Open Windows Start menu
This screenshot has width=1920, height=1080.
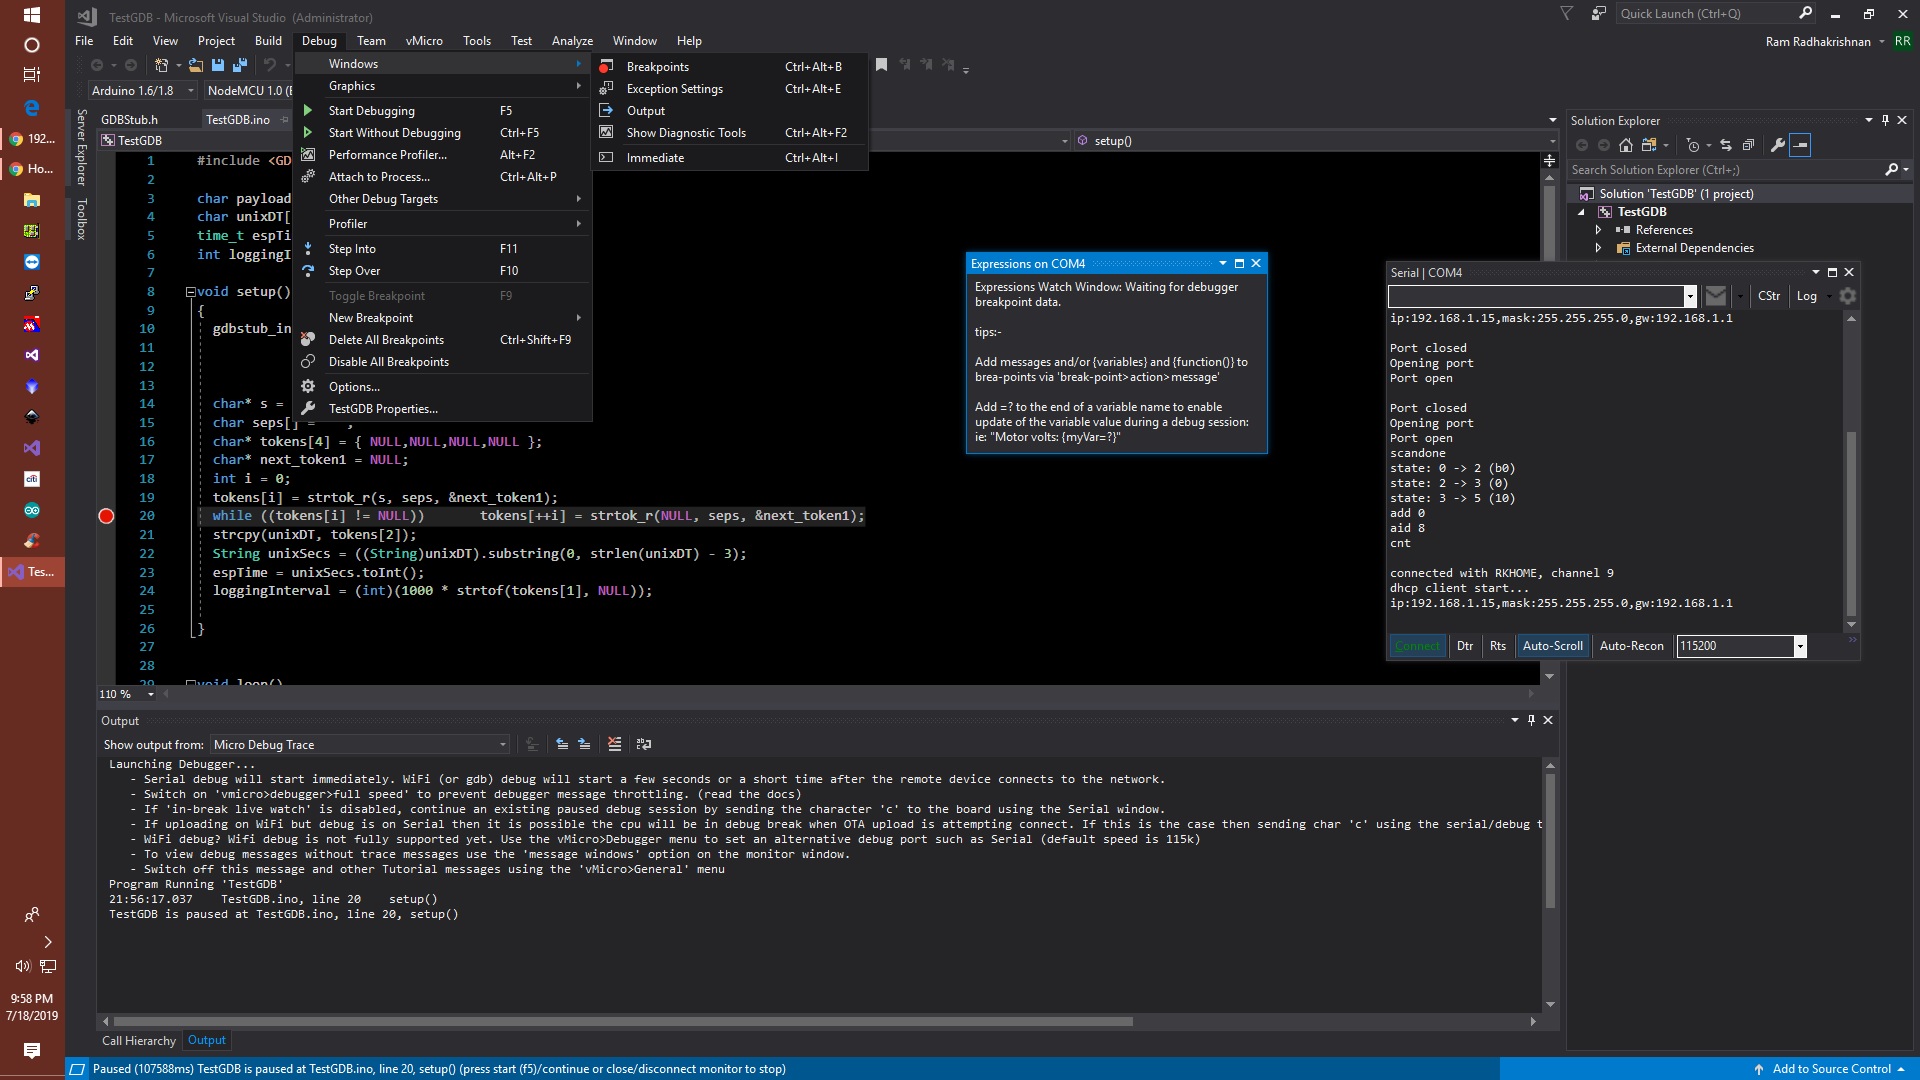pyautogui.click(x=31, y=15)
